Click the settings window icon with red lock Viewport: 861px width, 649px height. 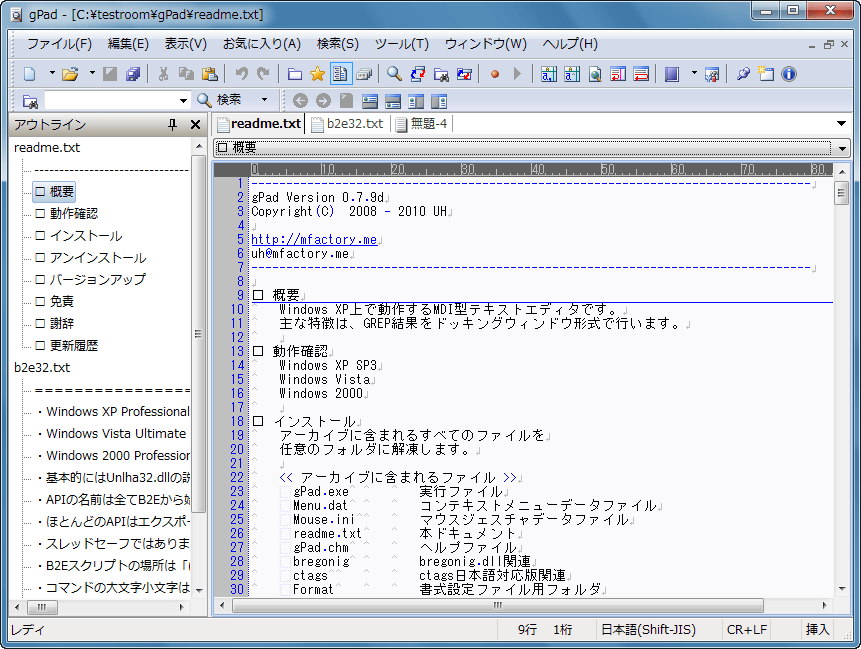[x=712, y=74]
